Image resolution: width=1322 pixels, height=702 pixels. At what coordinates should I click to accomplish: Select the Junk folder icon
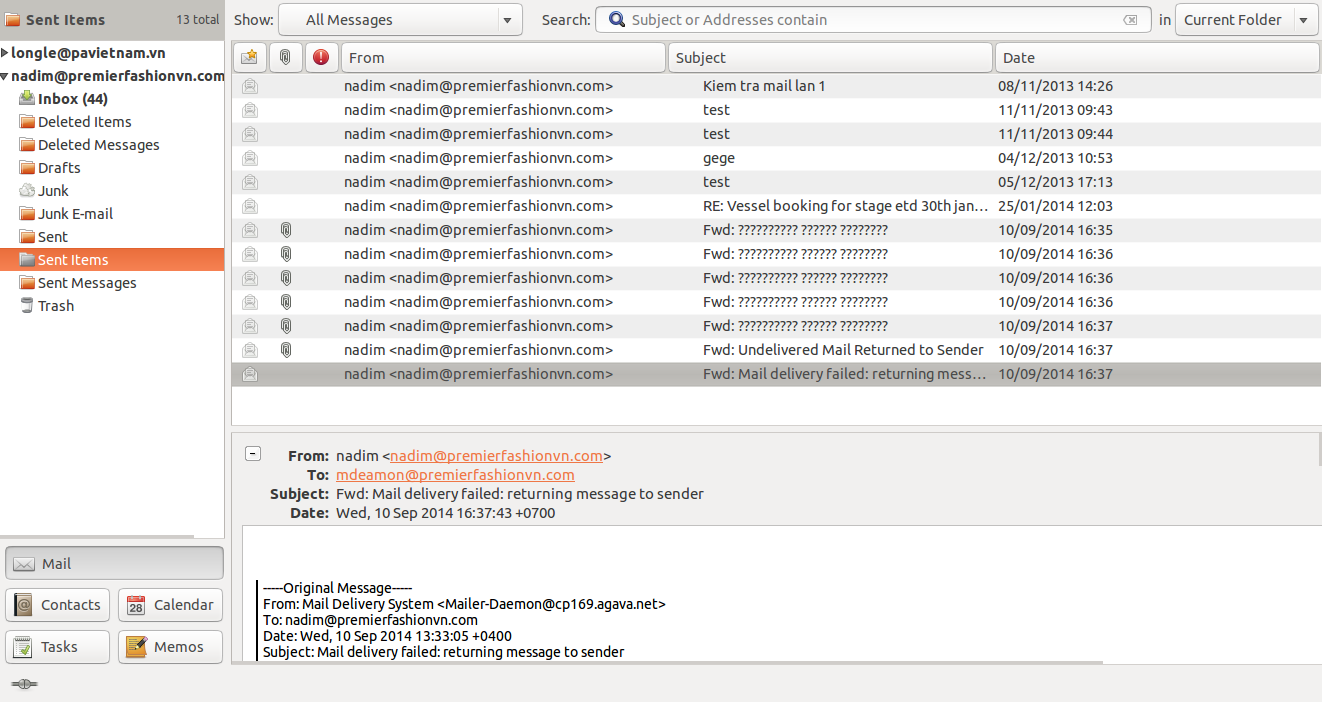point(27,191)
